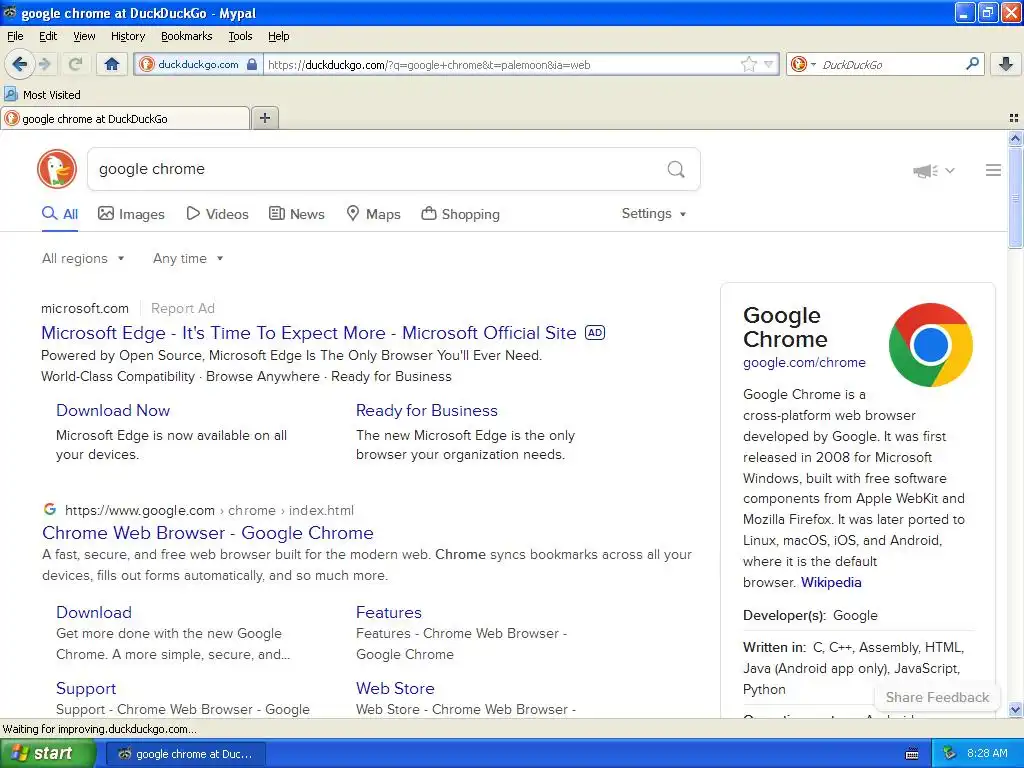Click the Features sitelink
1024x768 pixels.
tap(389, 613)
